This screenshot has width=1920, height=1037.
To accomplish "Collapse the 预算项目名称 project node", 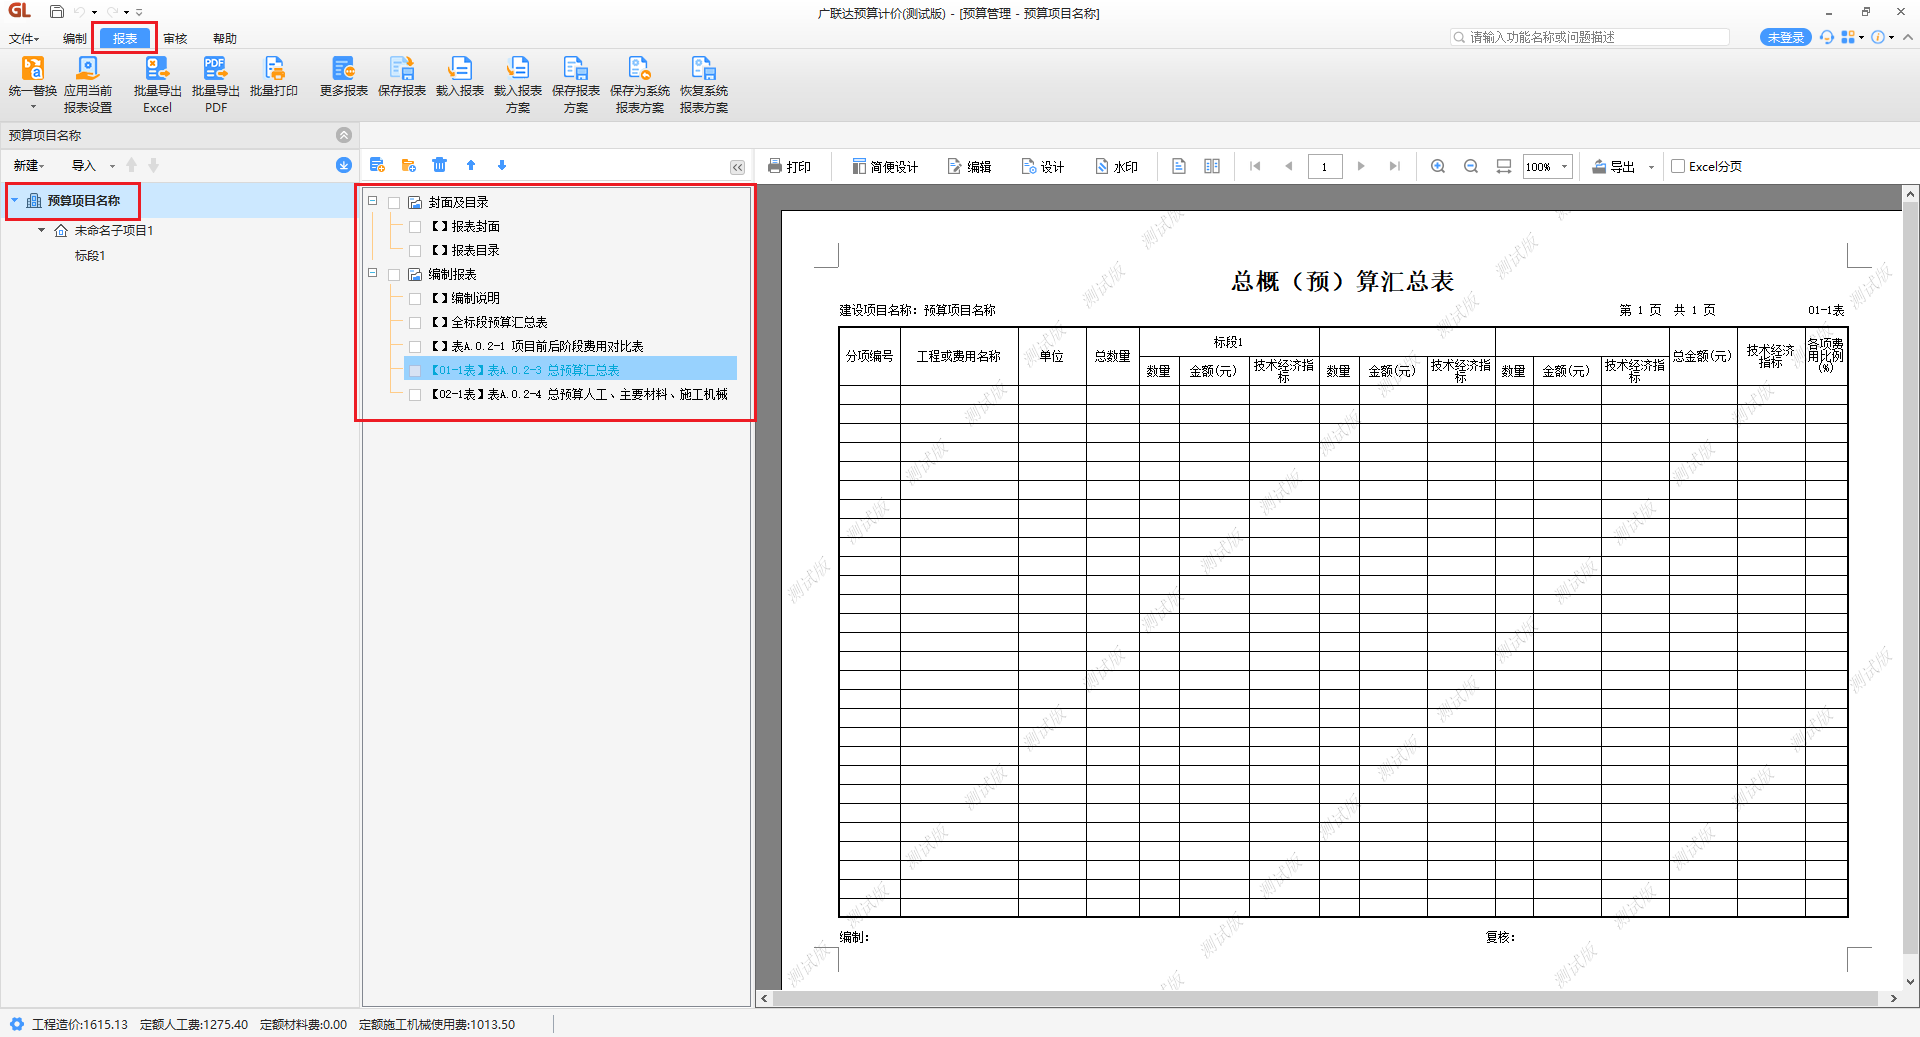I will [x=15, y=200].
